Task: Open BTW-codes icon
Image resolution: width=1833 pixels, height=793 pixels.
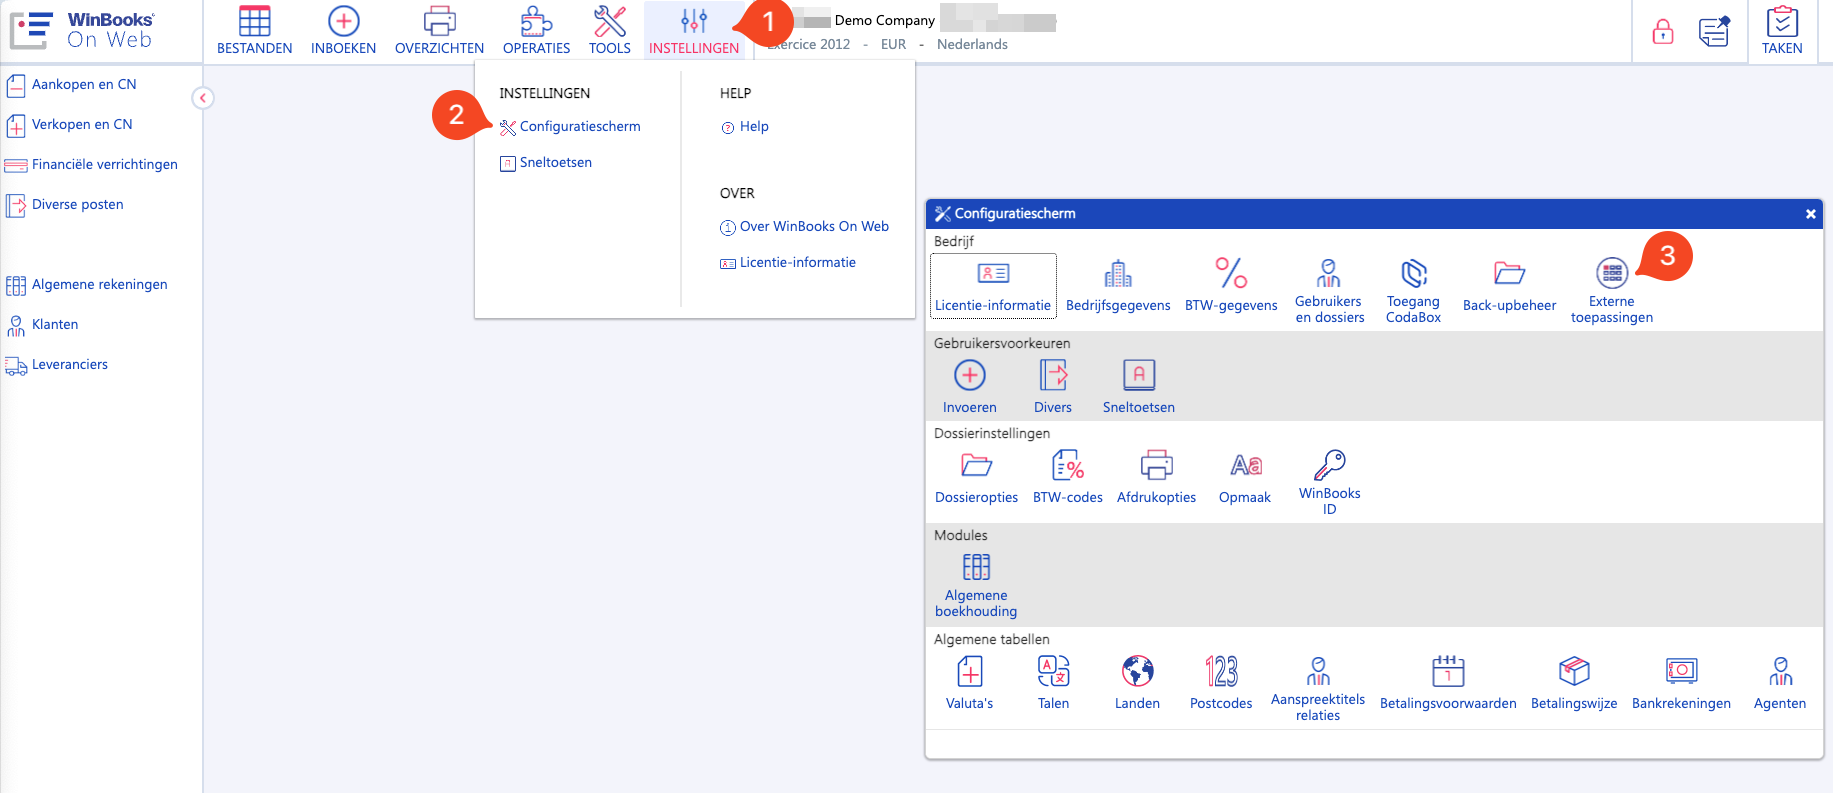Action: pyautogui.click(x=1068, y=477)
